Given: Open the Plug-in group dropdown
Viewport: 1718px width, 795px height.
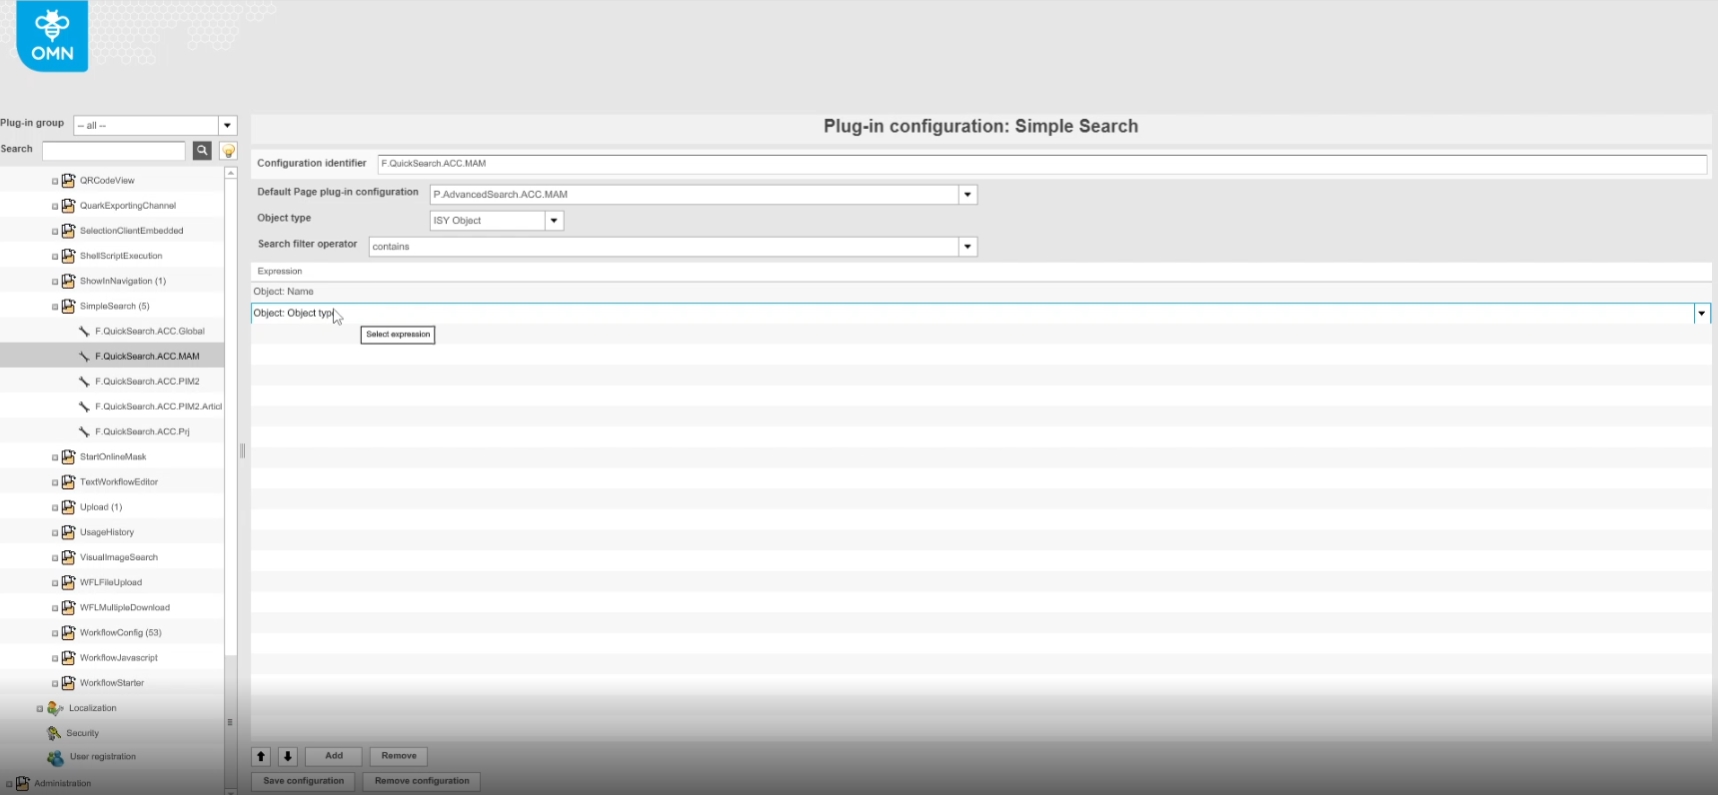Looking at the screenshot, I should click(228, 125).
